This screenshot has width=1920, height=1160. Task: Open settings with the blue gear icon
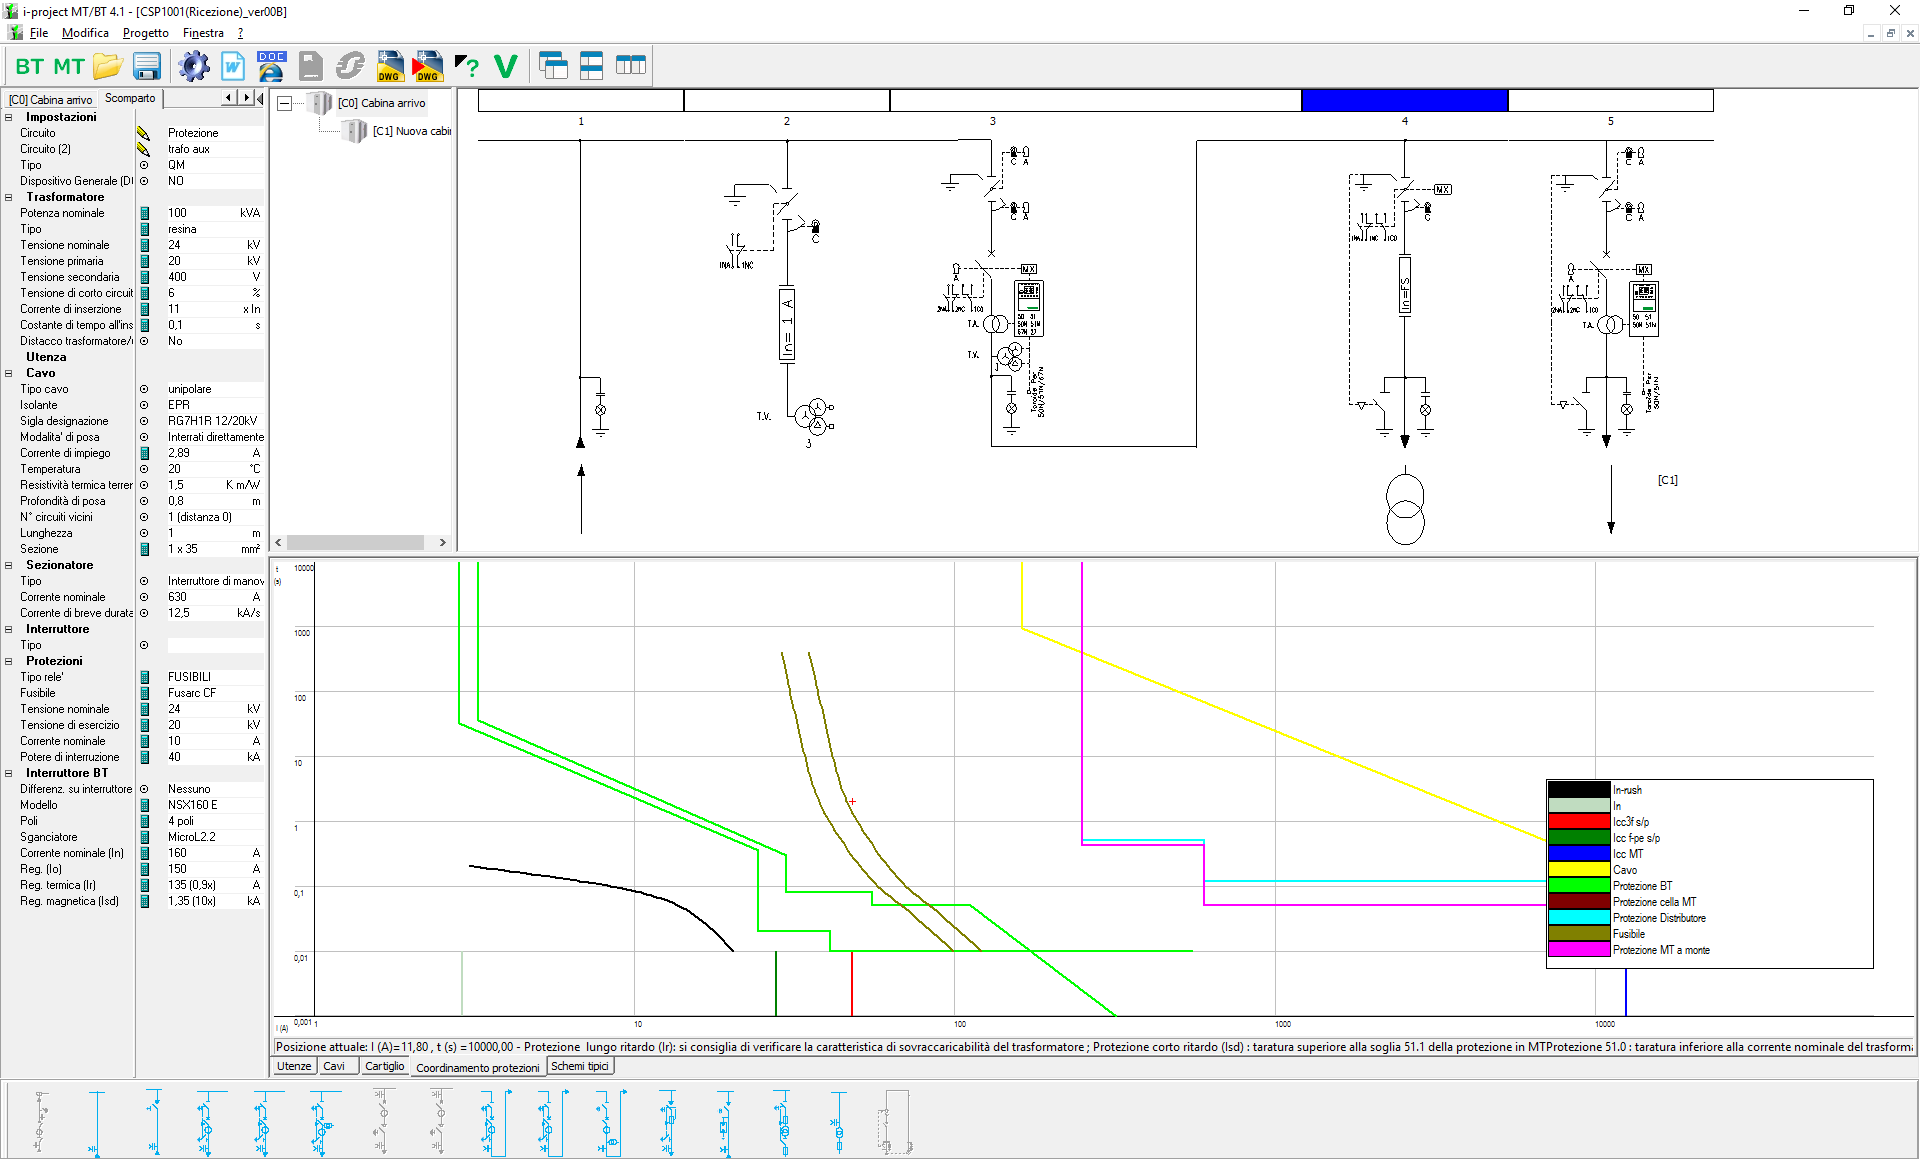[x=194, y=67]
